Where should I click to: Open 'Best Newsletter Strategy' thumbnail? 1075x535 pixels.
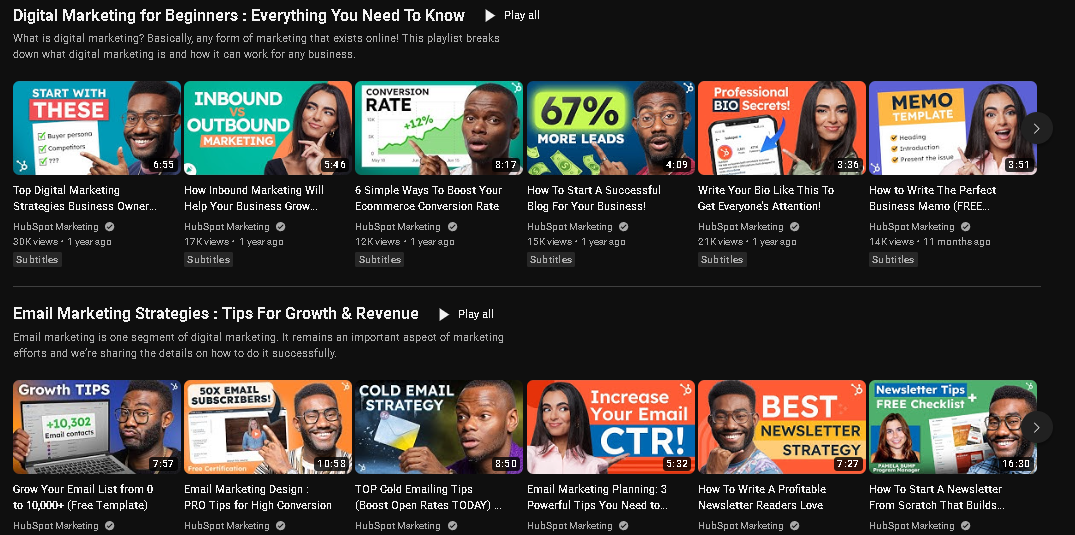[x=782, y=427]
